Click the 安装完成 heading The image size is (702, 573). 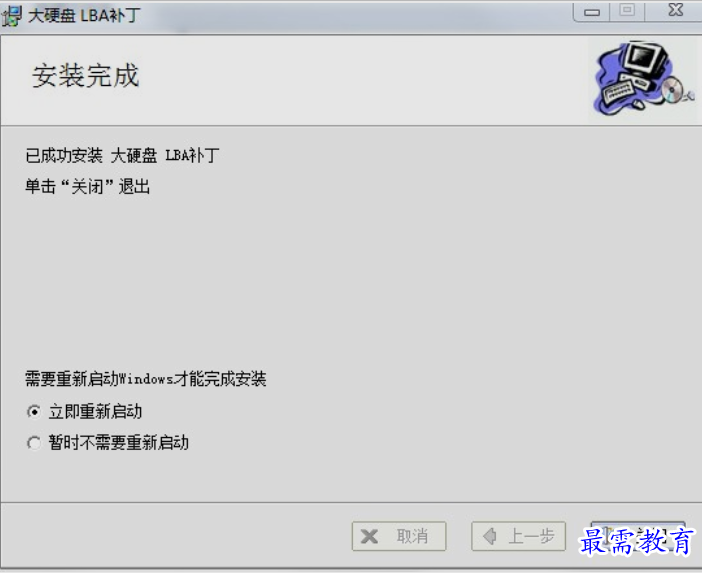pos(86,75)
